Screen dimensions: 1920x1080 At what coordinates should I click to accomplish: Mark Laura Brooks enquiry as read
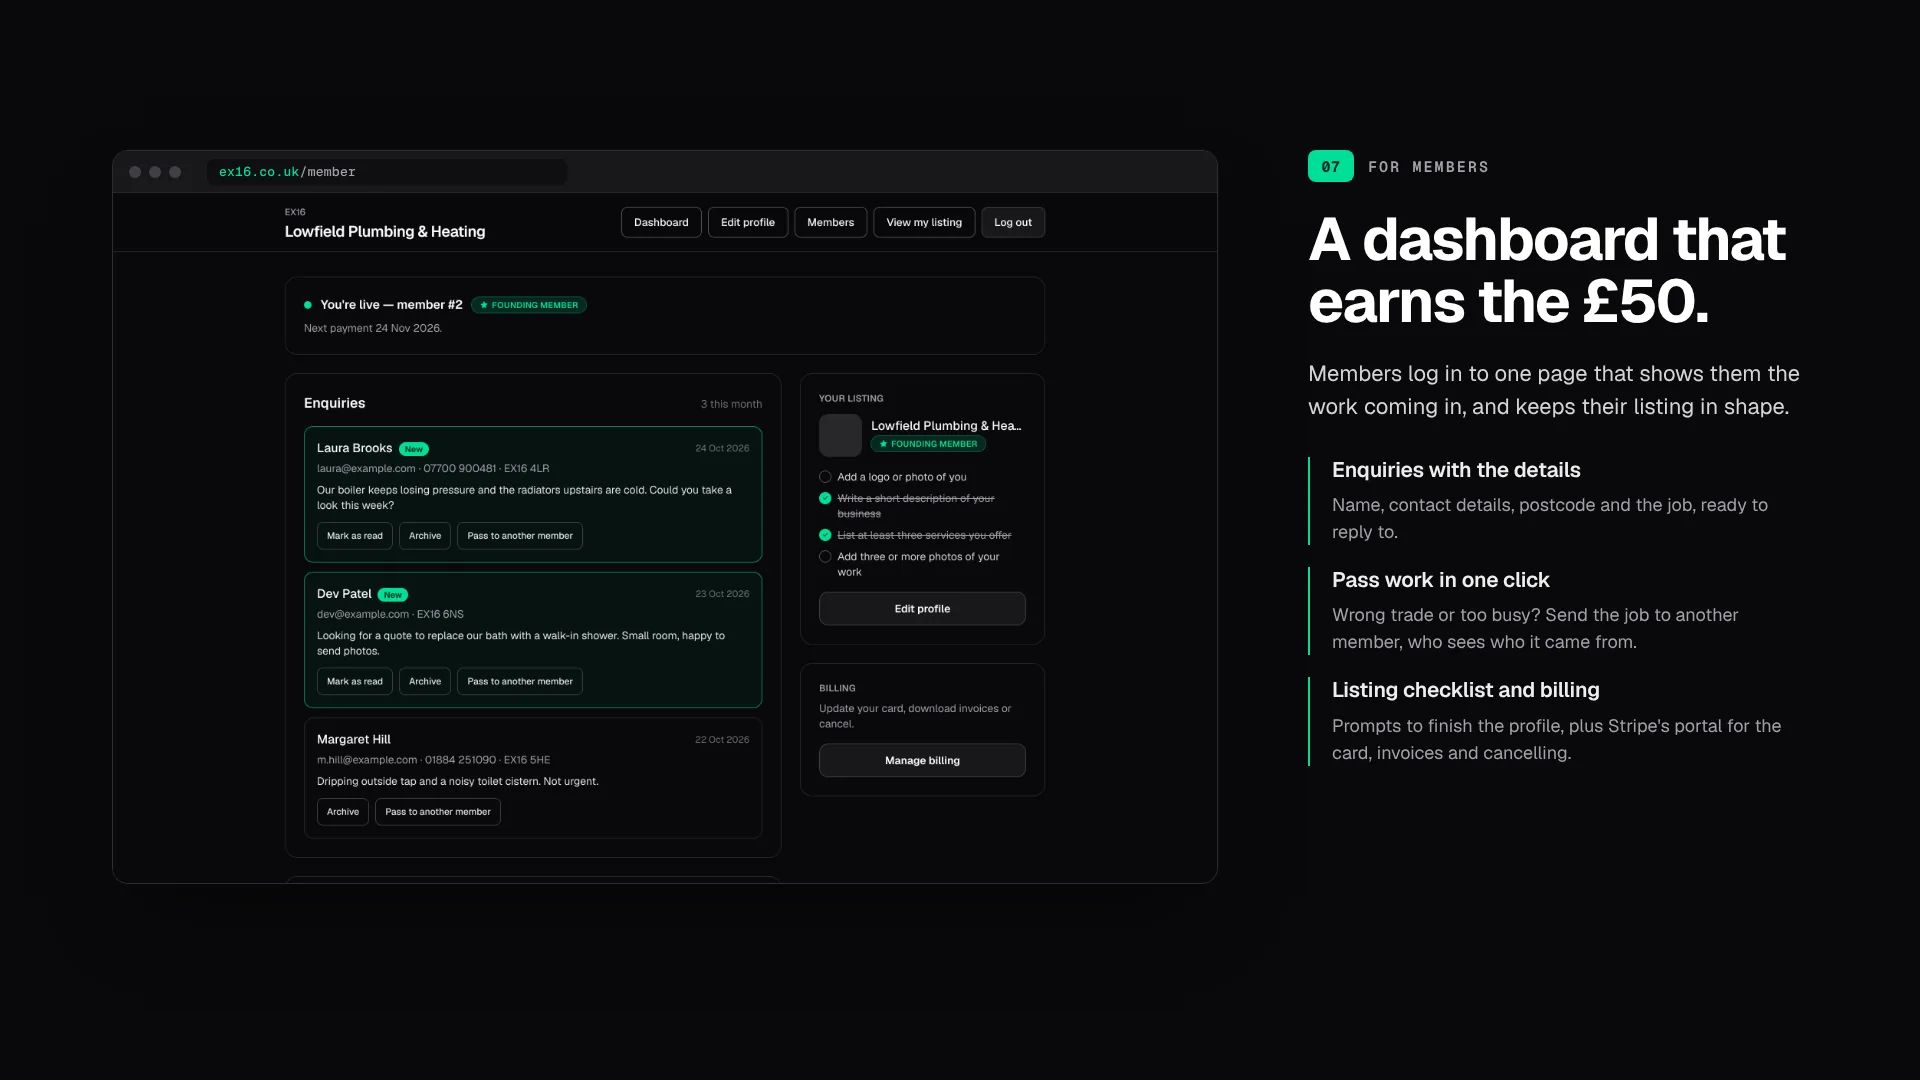tap(355, 536)
